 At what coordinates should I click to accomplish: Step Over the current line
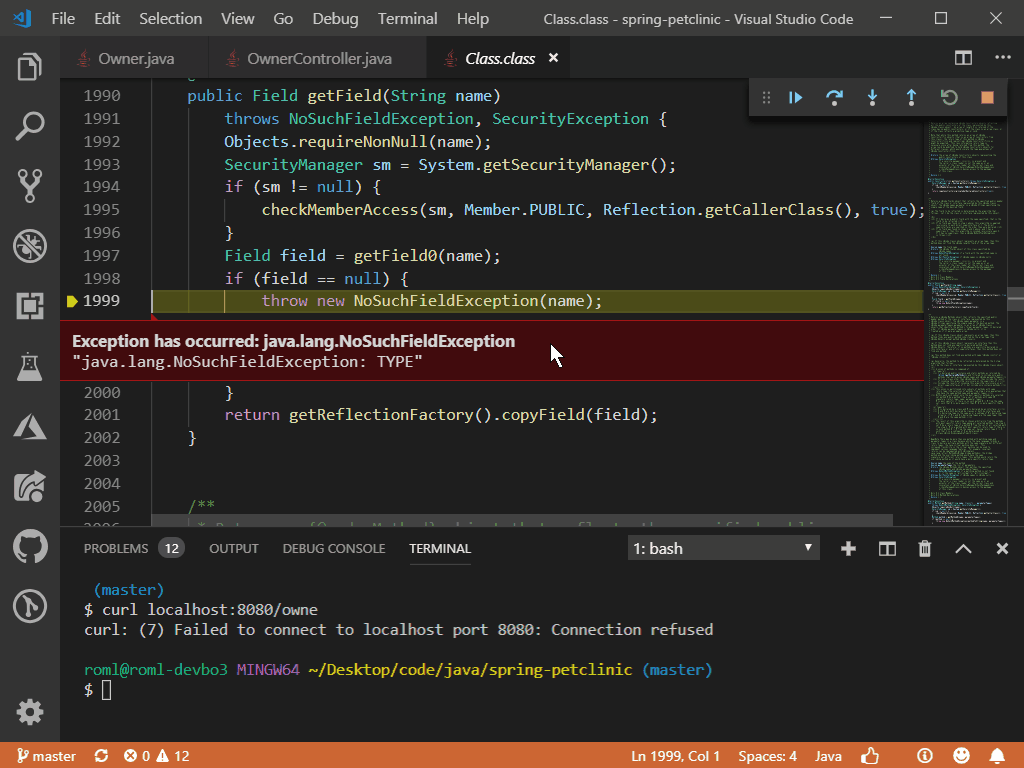point(834,98)
